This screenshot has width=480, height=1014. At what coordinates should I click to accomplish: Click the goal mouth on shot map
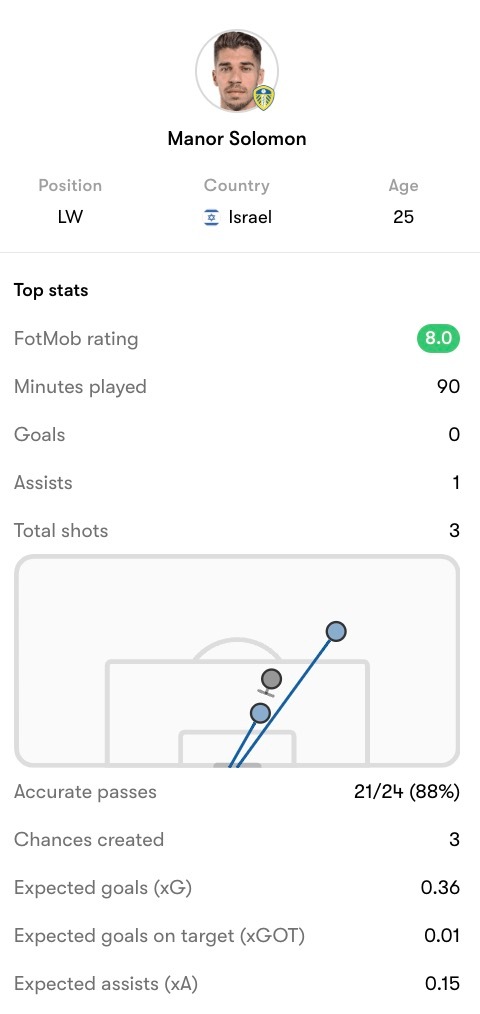(237, 765)
